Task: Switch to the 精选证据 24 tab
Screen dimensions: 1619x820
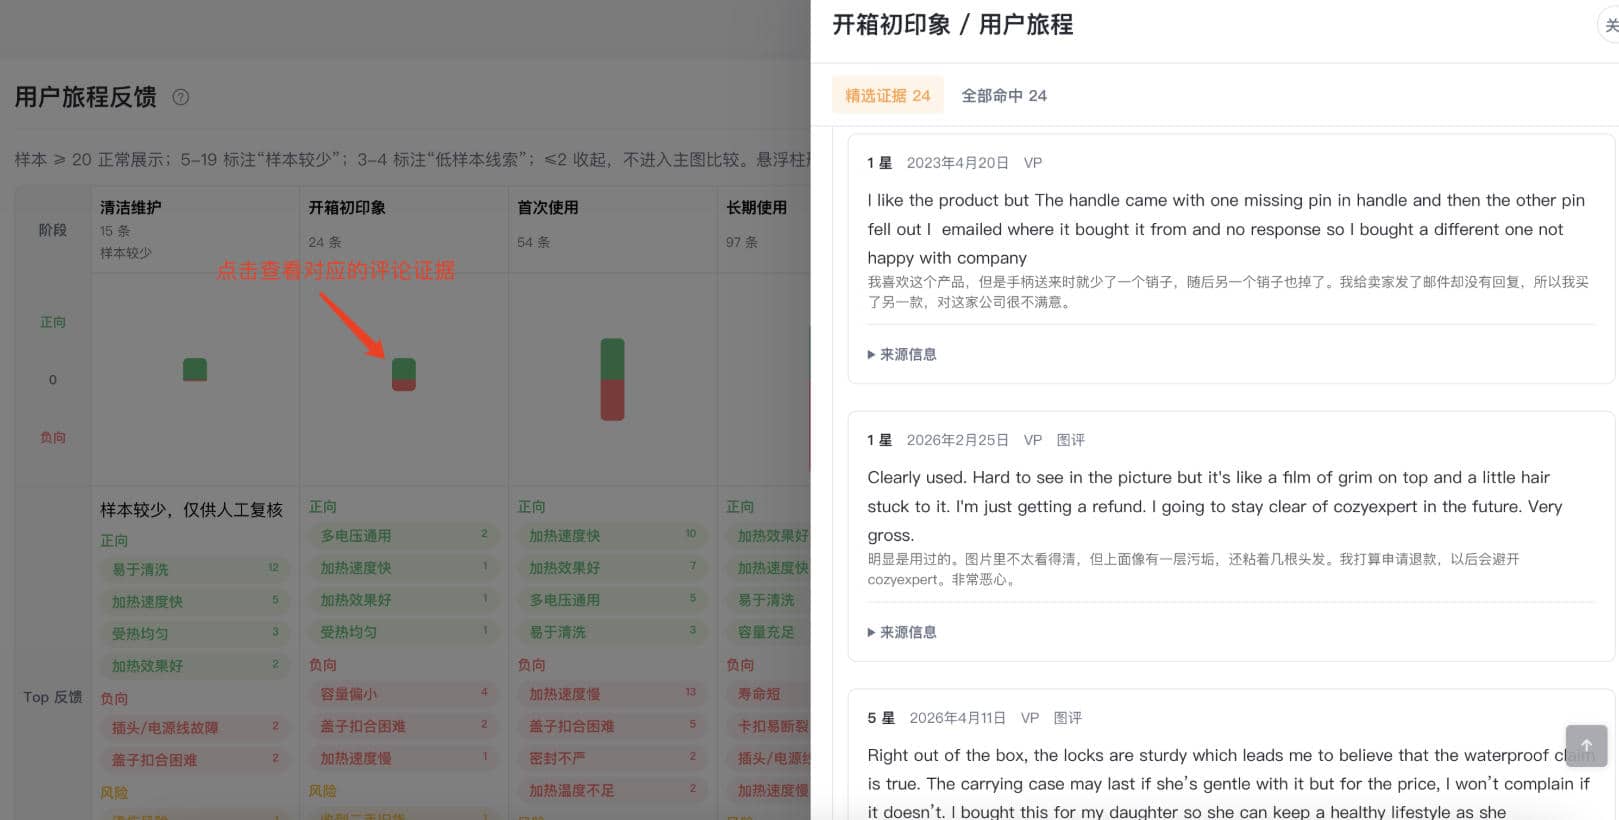Action: (888, 96)
